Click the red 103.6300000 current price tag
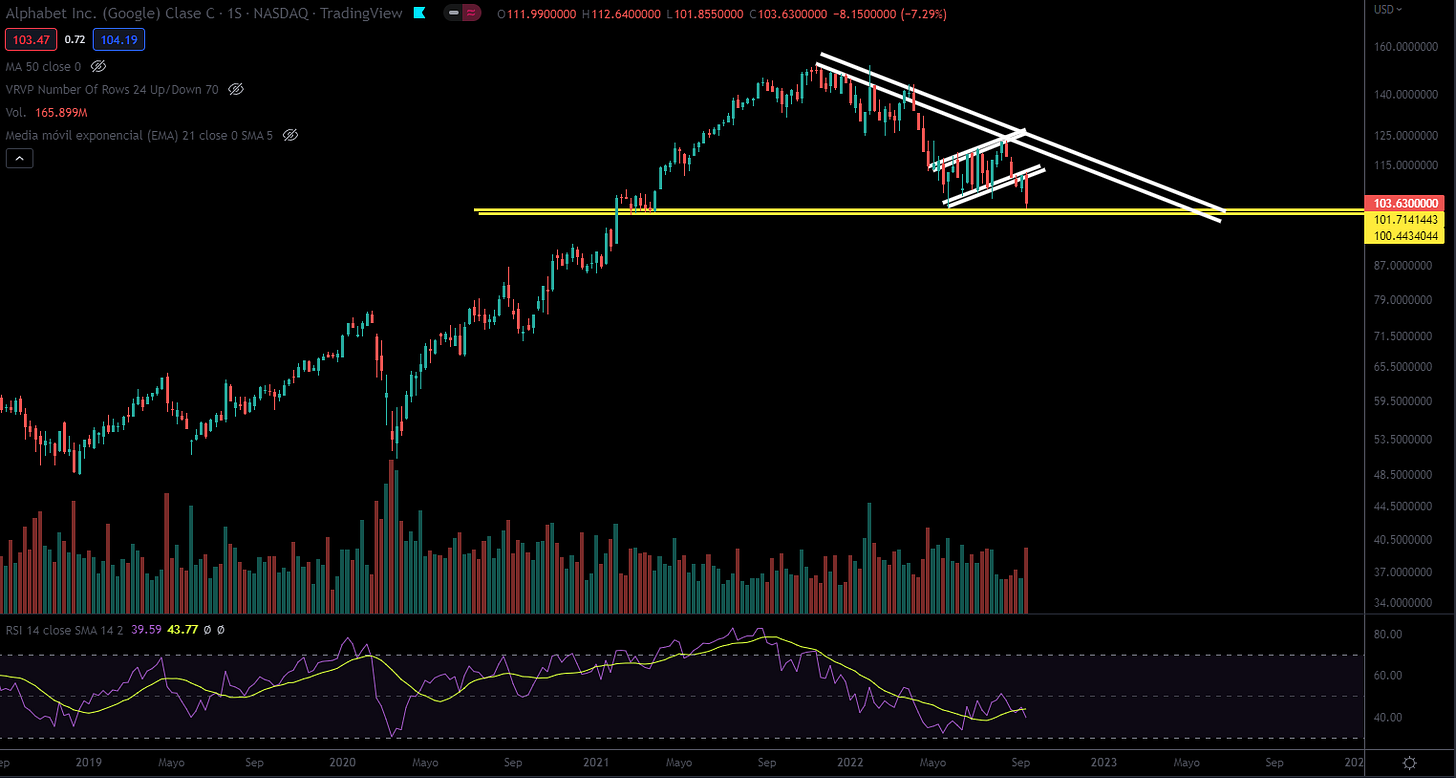Viewport: 1456px width, 778px height. [1405, 203]
